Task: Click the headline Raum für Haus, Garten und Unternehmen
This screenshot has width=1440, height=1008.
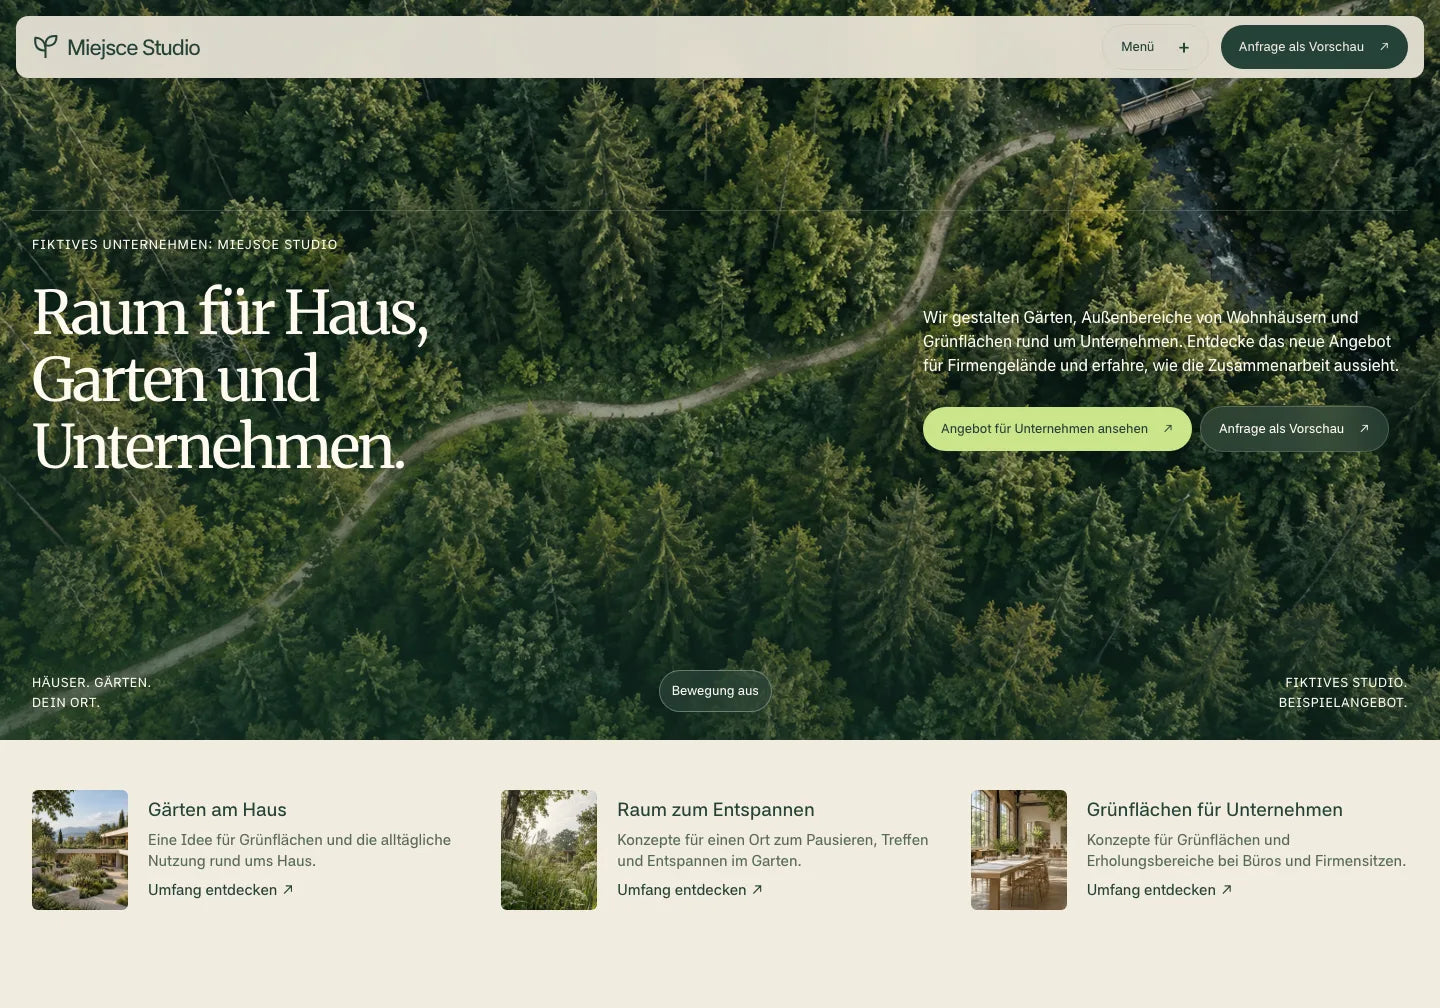Action: [231, 379]
